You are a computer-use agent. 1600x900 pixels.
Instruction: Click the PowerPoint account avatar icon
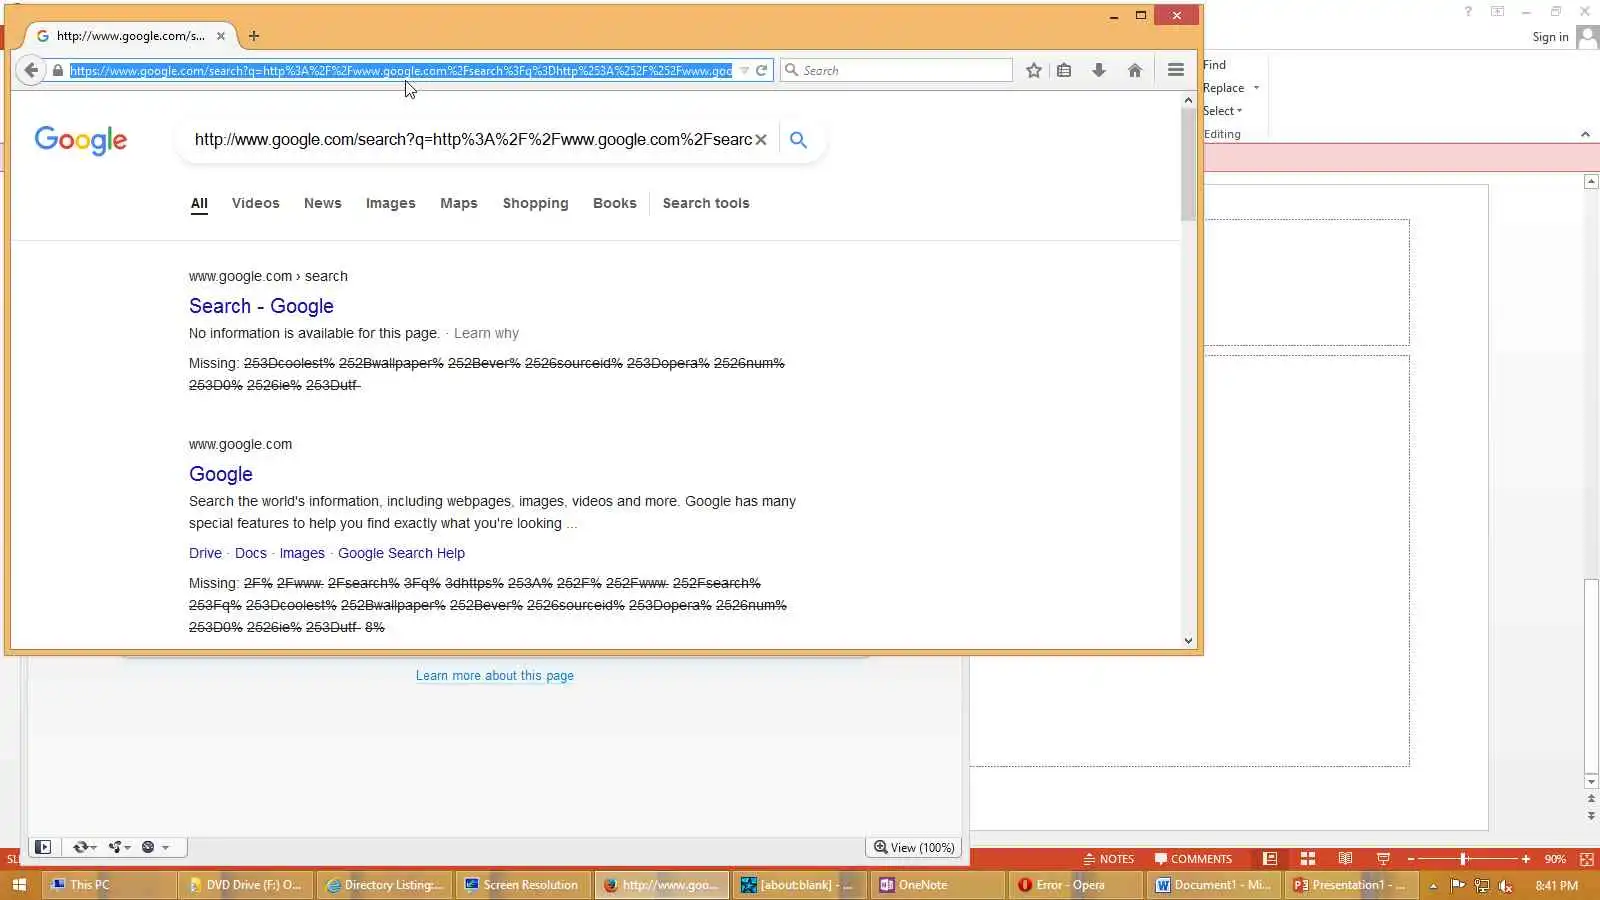(x=1587, y=37)
